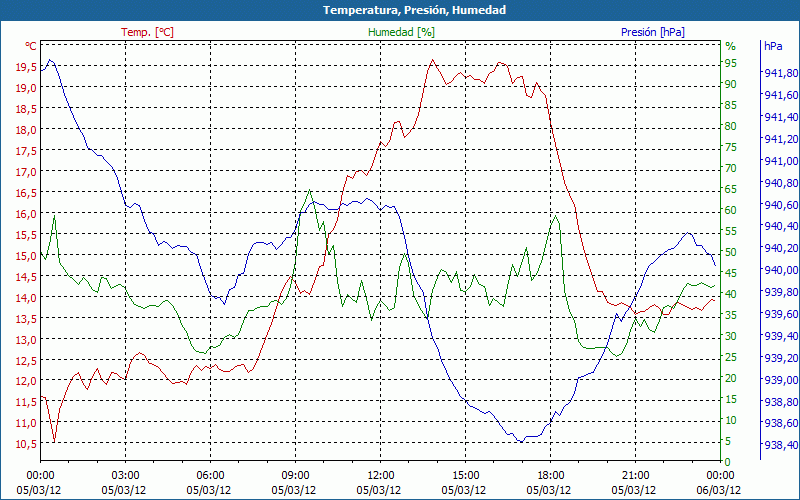Click the '03:00' time axis label
This screenshot has height=500, width=800.
pyautogui.click(x=126, y=476)
